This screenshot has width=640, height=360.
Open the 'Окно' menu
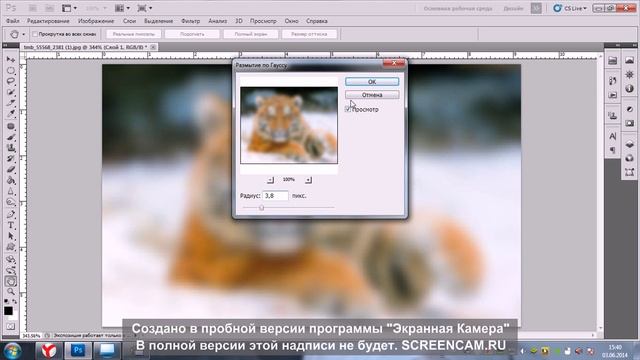(291, 21)
